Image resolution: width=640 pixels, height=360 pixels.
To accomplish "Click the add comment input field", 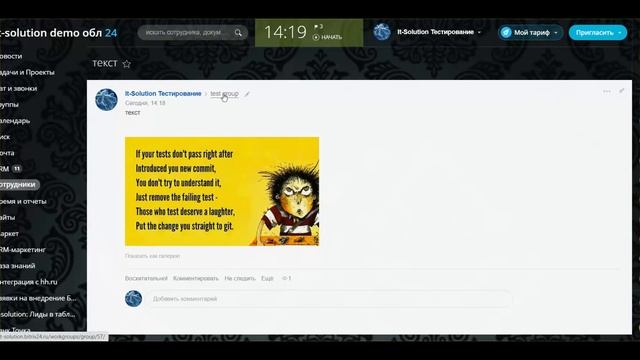I will [329, 299].
